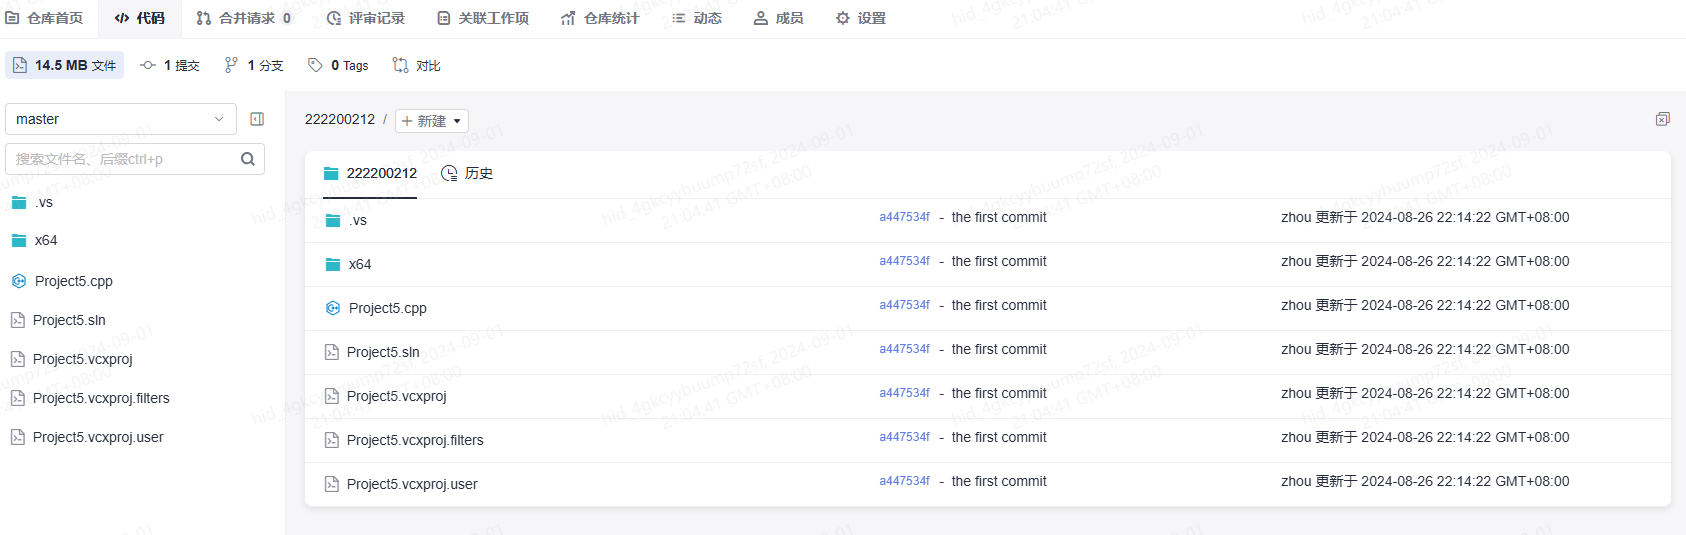This screenshot has height=535, width=1686.
Task: Click the search magnifier icon
Action: (x=248, y=159)
